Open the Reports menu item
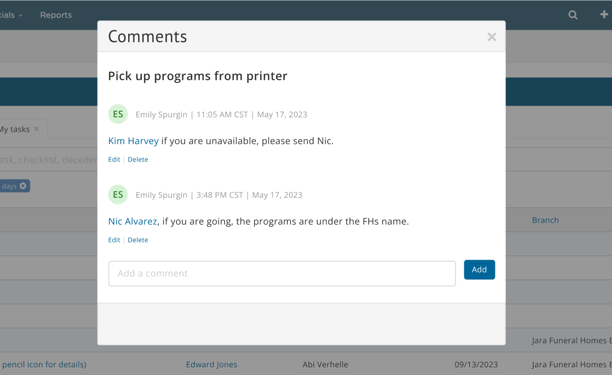This screenshot has height=375, width=612. click(x=56, y=15)
